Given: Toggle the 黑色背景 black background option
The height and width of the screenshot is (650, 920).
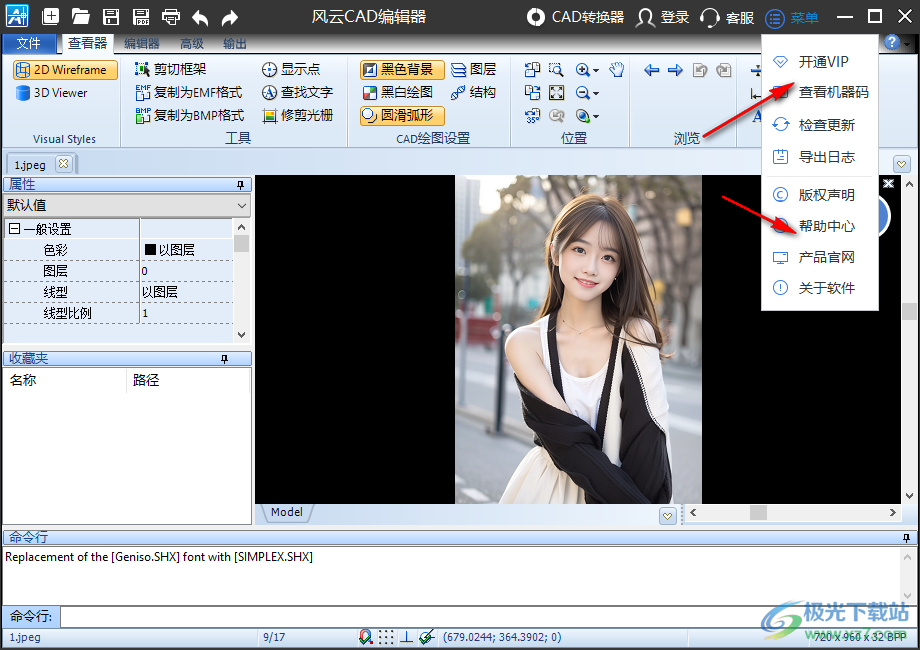Looking at the screenshot, I should coord(402,69).
